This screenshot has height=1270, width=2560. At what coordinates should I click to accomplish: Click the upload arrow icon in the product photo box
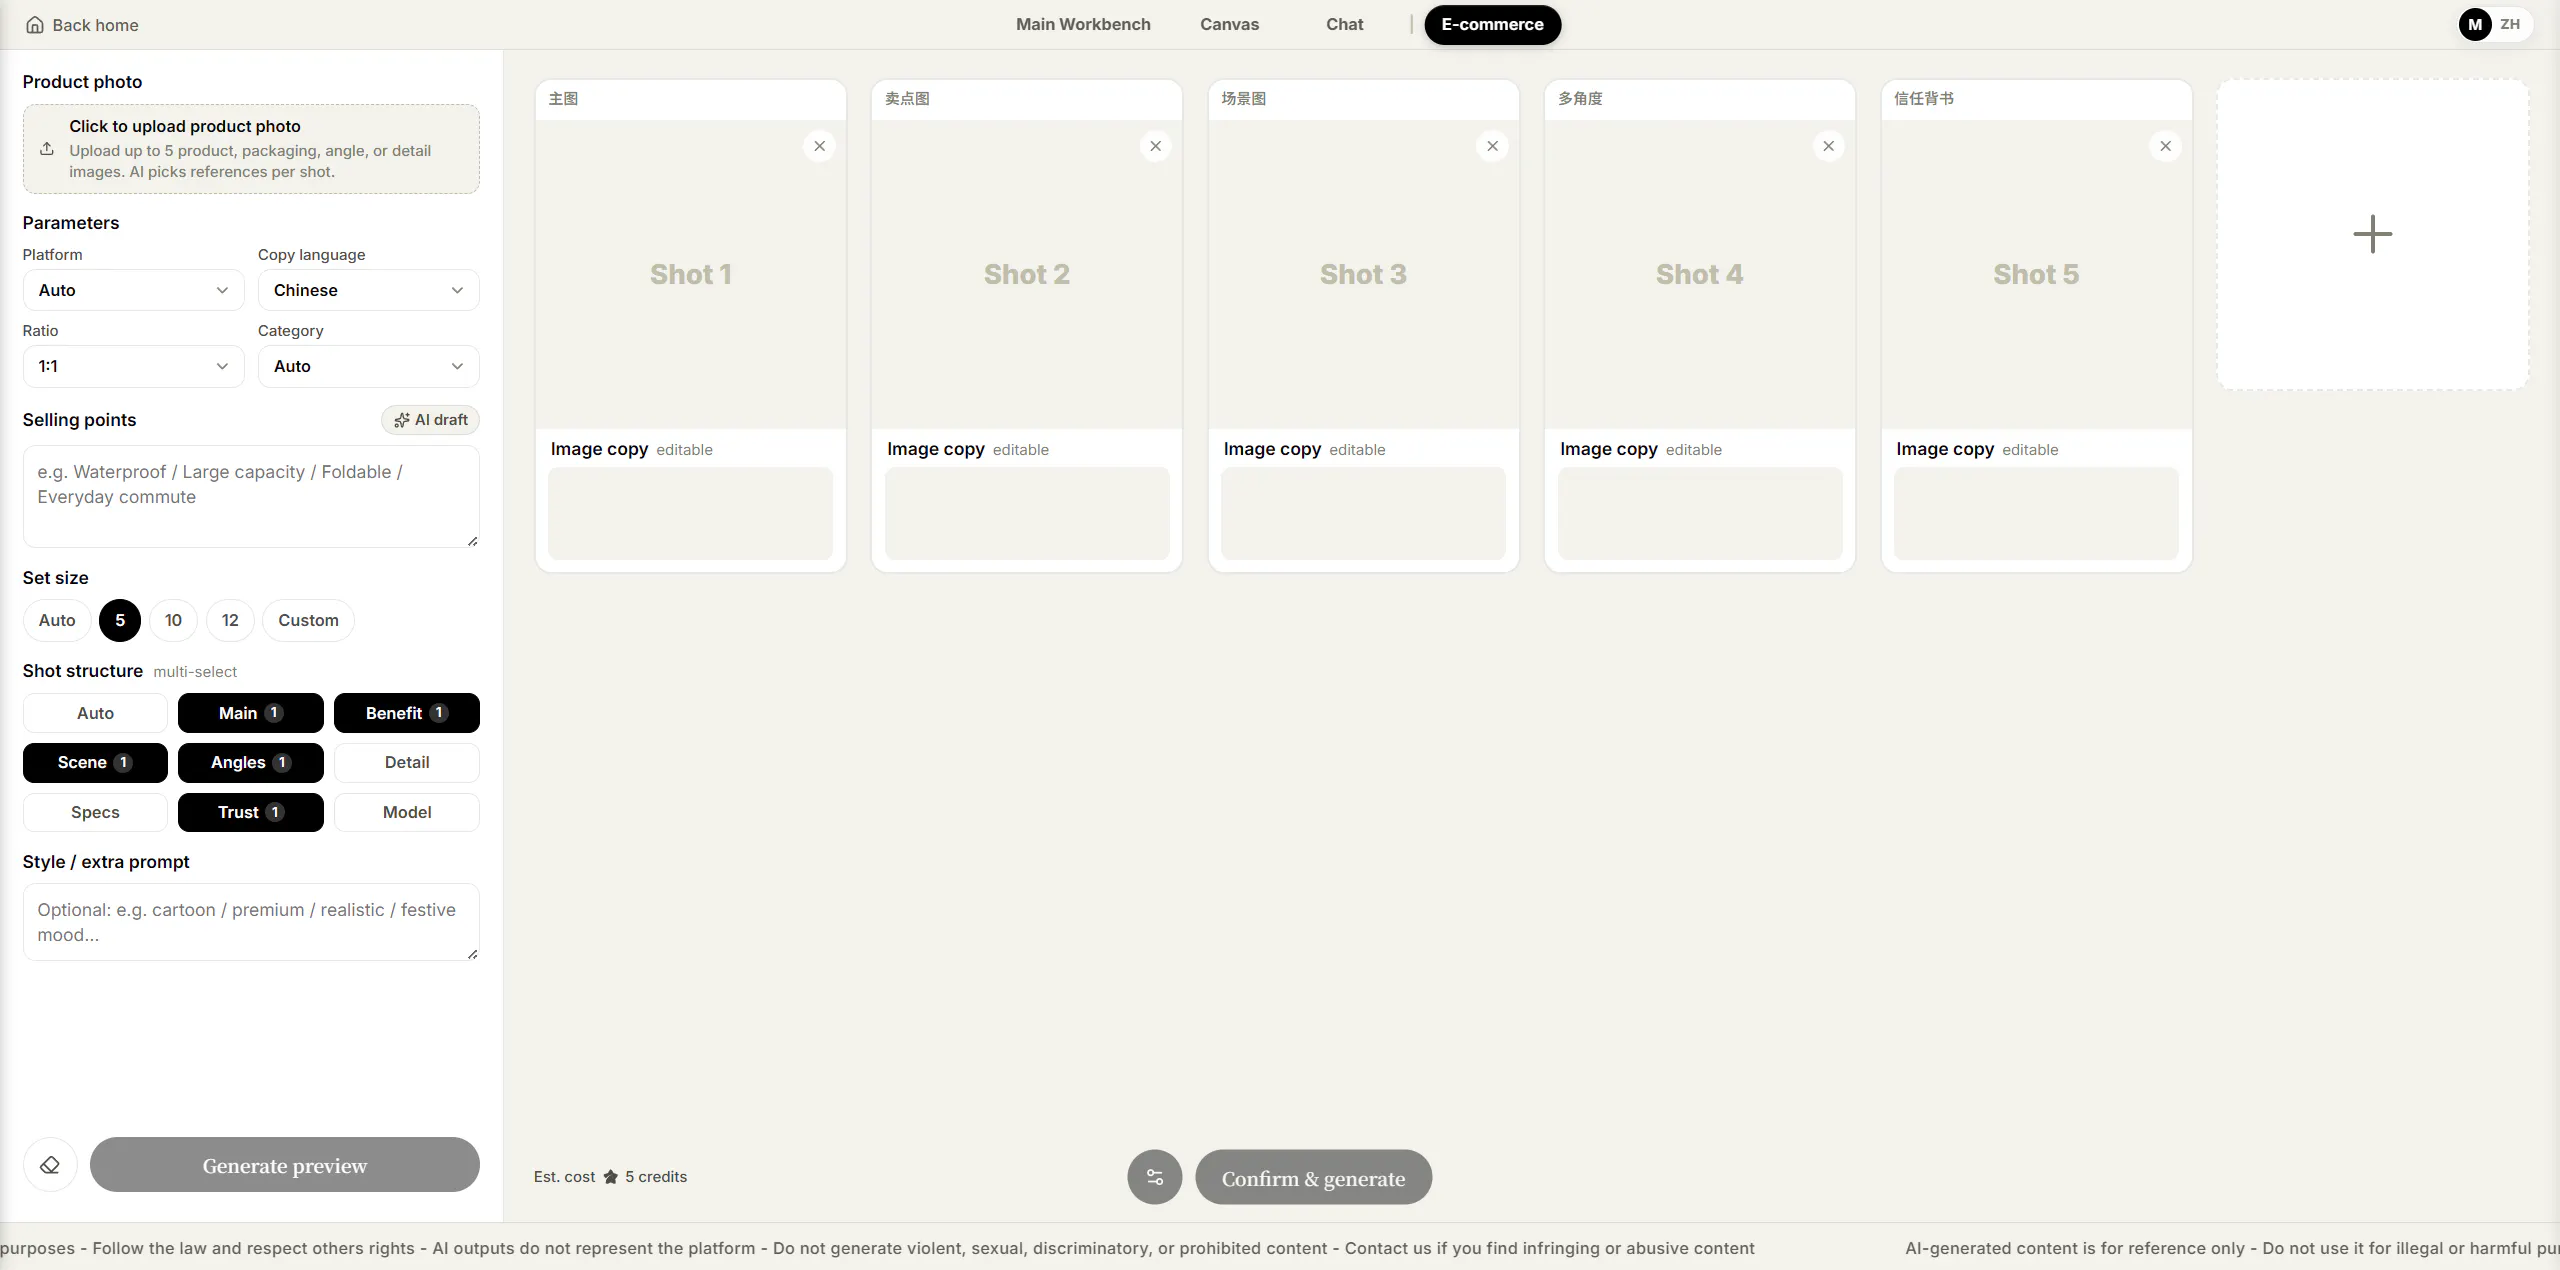[x=47, y=149]
